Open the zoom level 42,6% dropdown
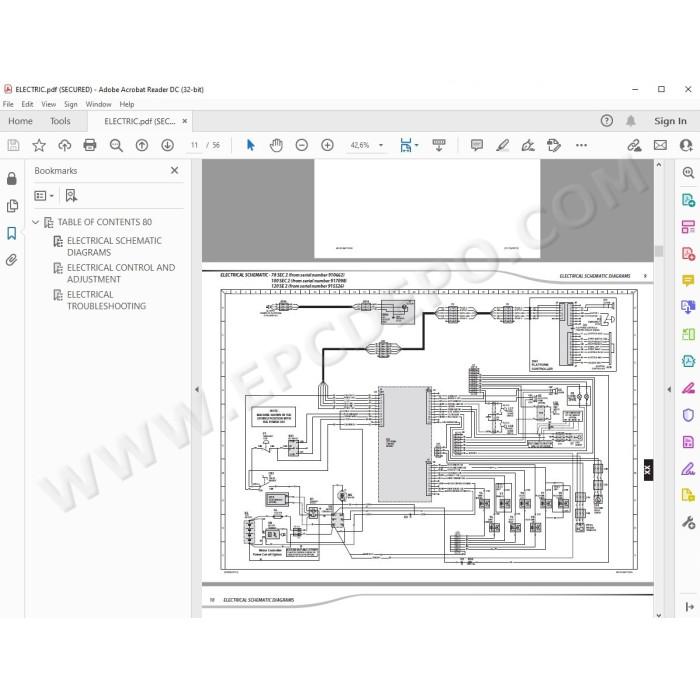This screenshot has height=700, width=700. 380,145
